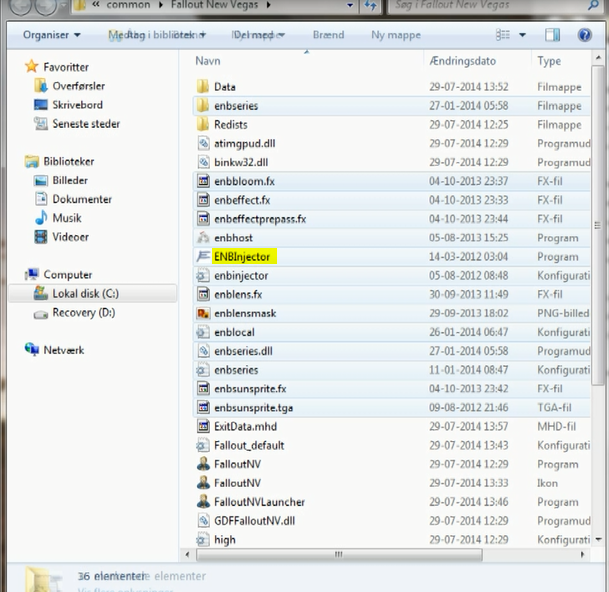Image resolution: width=609 pixels, height=592 pixels.
Task: Select enbsunsprite.tga file name
Action: [x=254, y=407]
